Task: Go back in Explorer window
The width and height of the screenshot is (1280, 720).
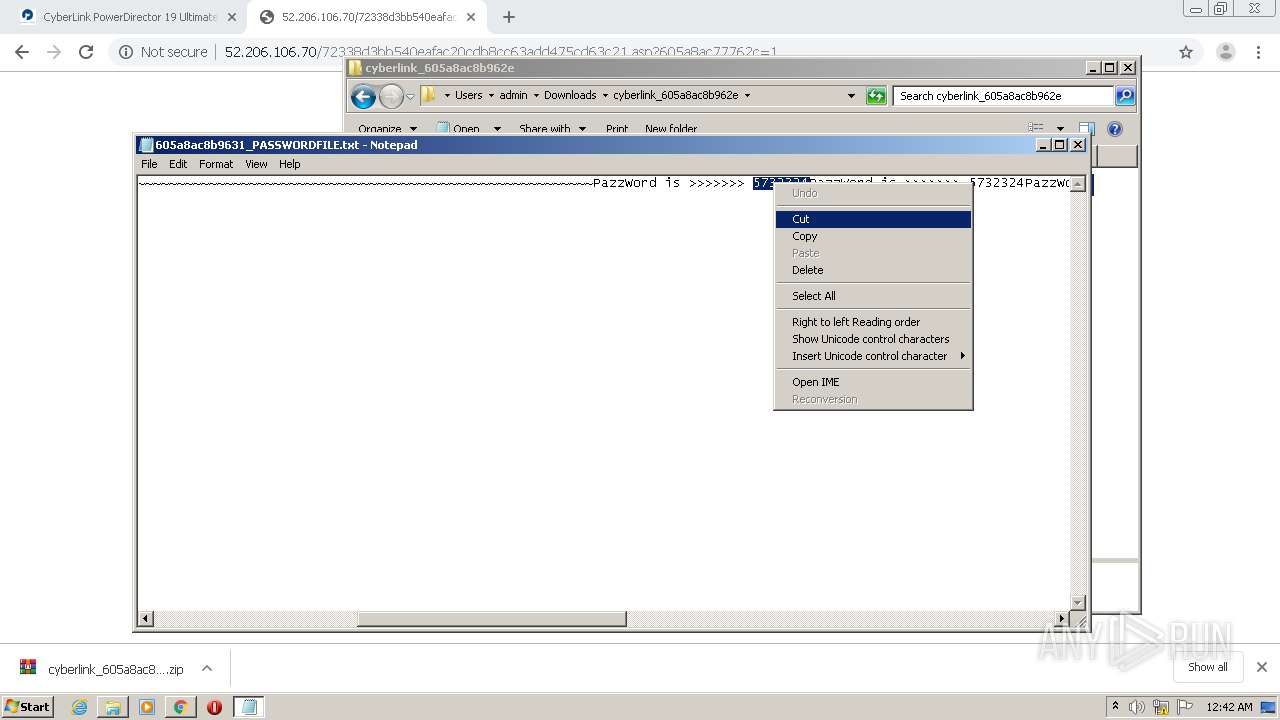Action: coord(363,96)
